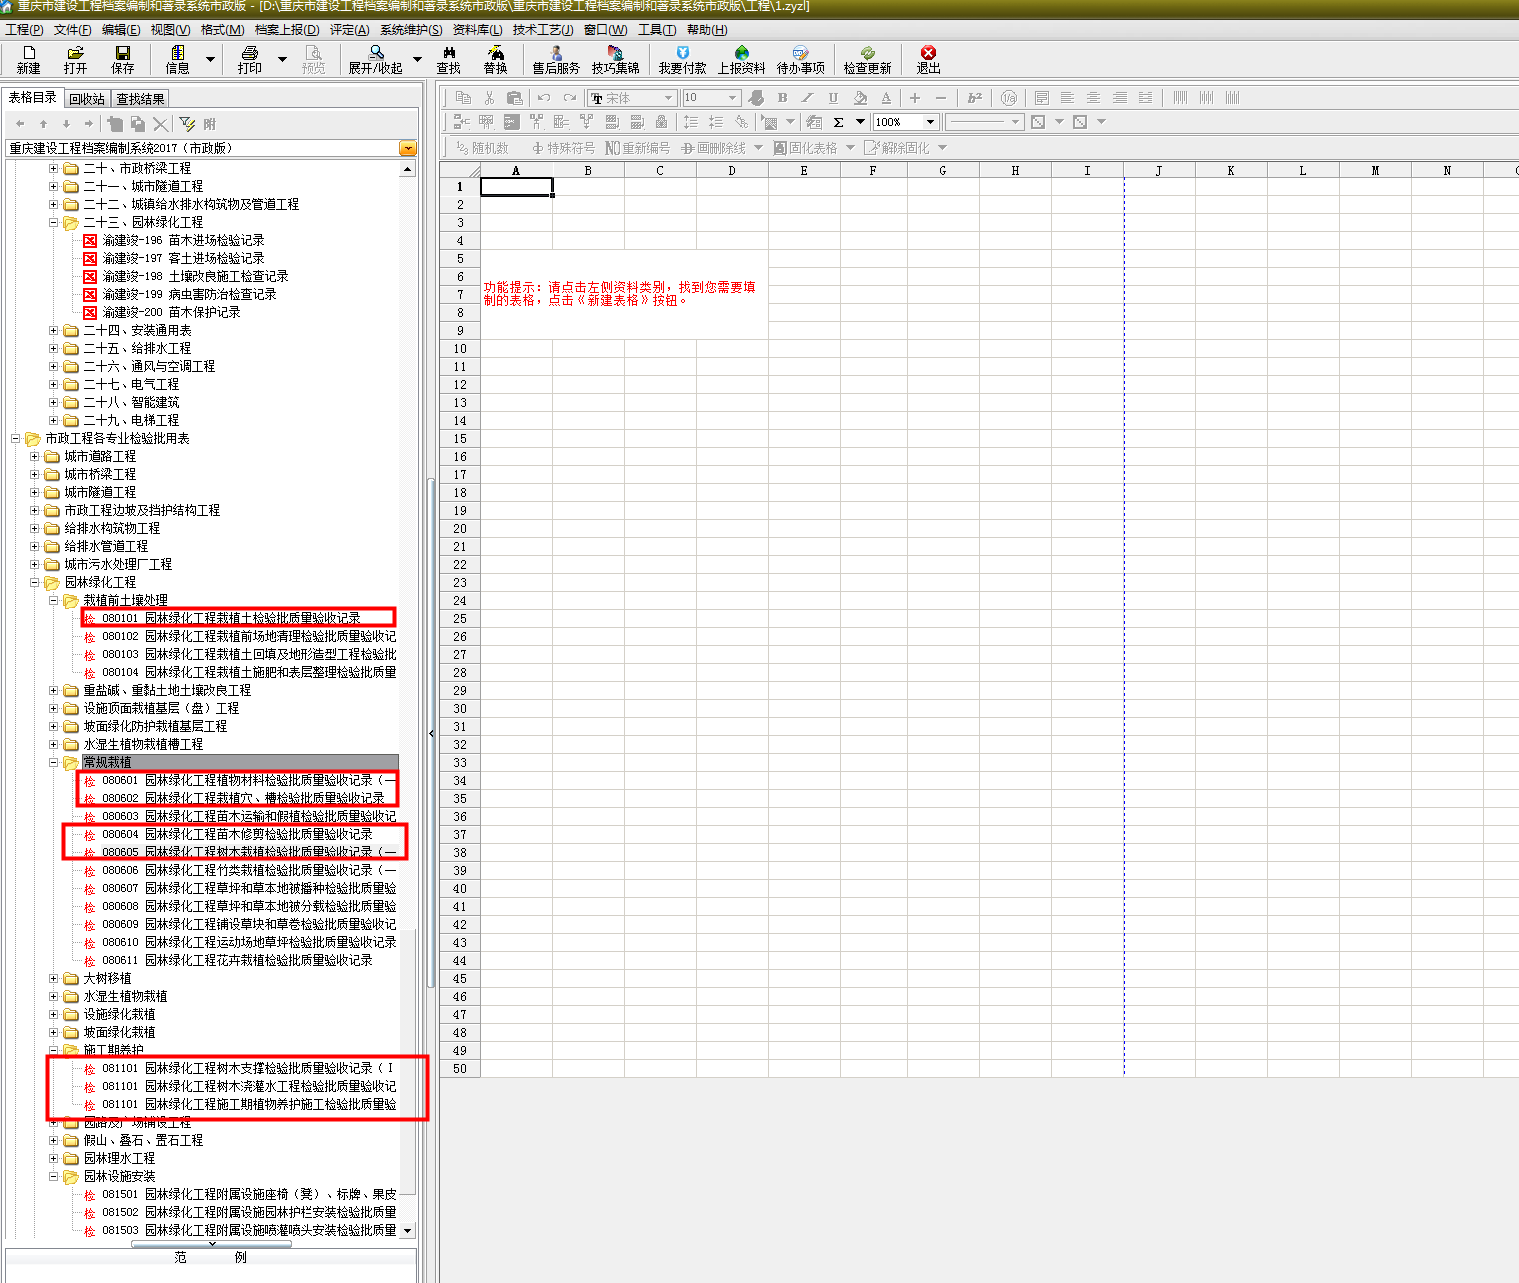1519x1283 pixels.
Task: Open the font name 宋体 dropdown
Action: [669, 98]
